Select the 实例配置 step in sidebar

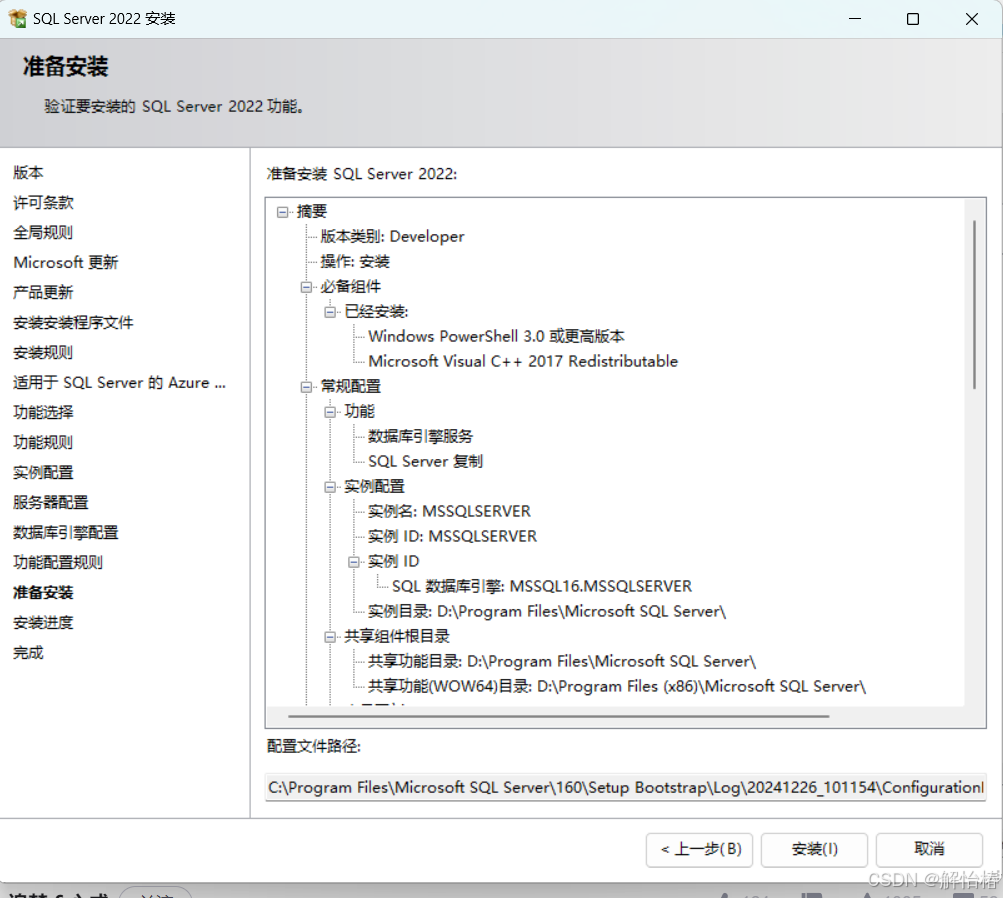[43, 473]
